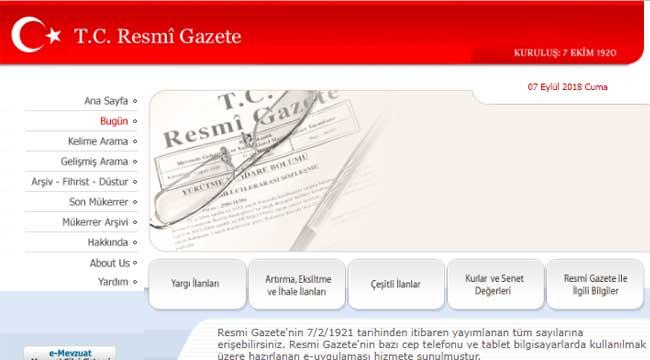Viewport: 650px width, 360px height.
Task: Click the T.C. Resmî Gazete header title
Action: (x=158, y=36)
